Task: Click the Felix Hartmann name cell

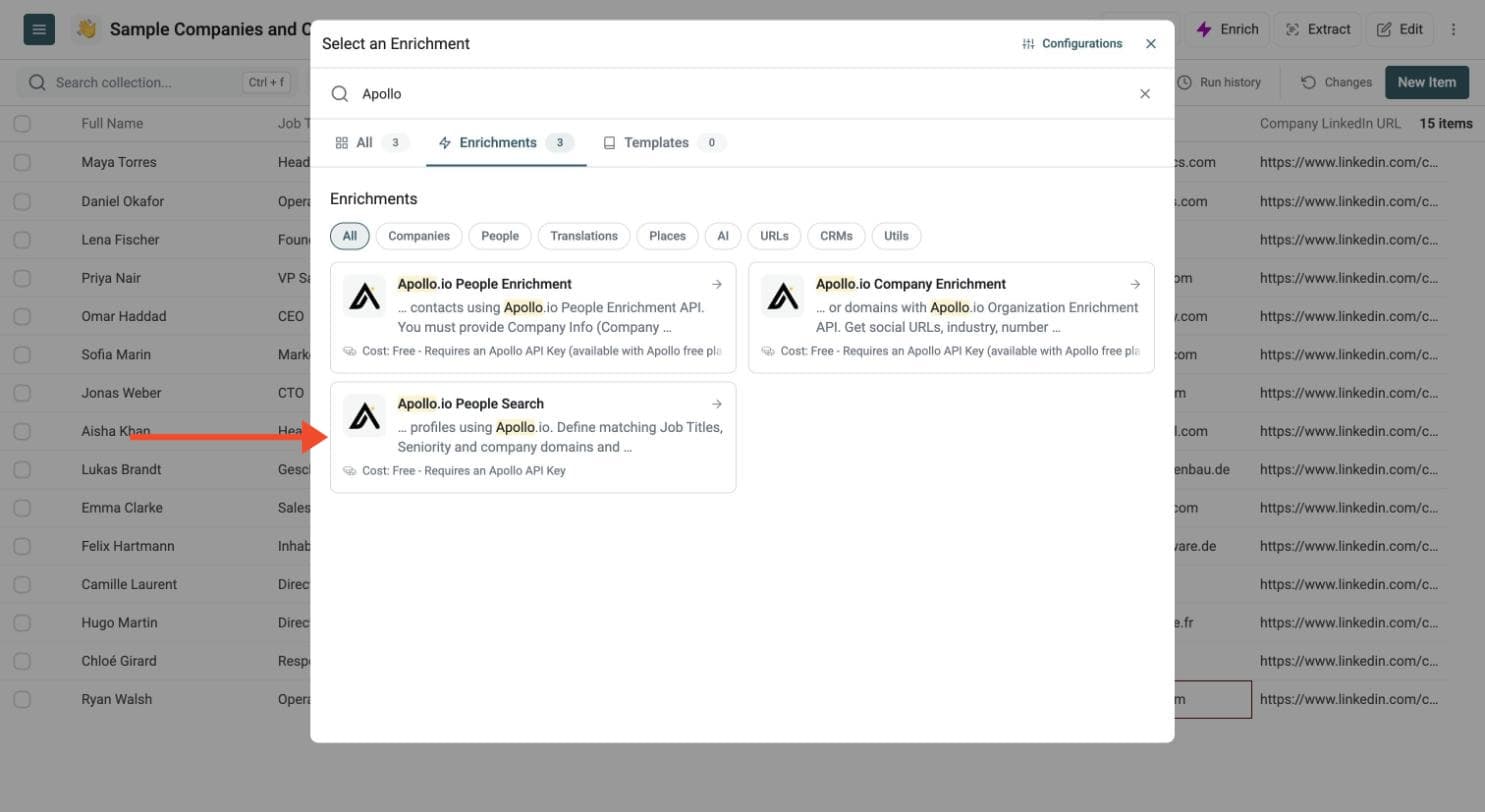Action: tap(128, 546)
